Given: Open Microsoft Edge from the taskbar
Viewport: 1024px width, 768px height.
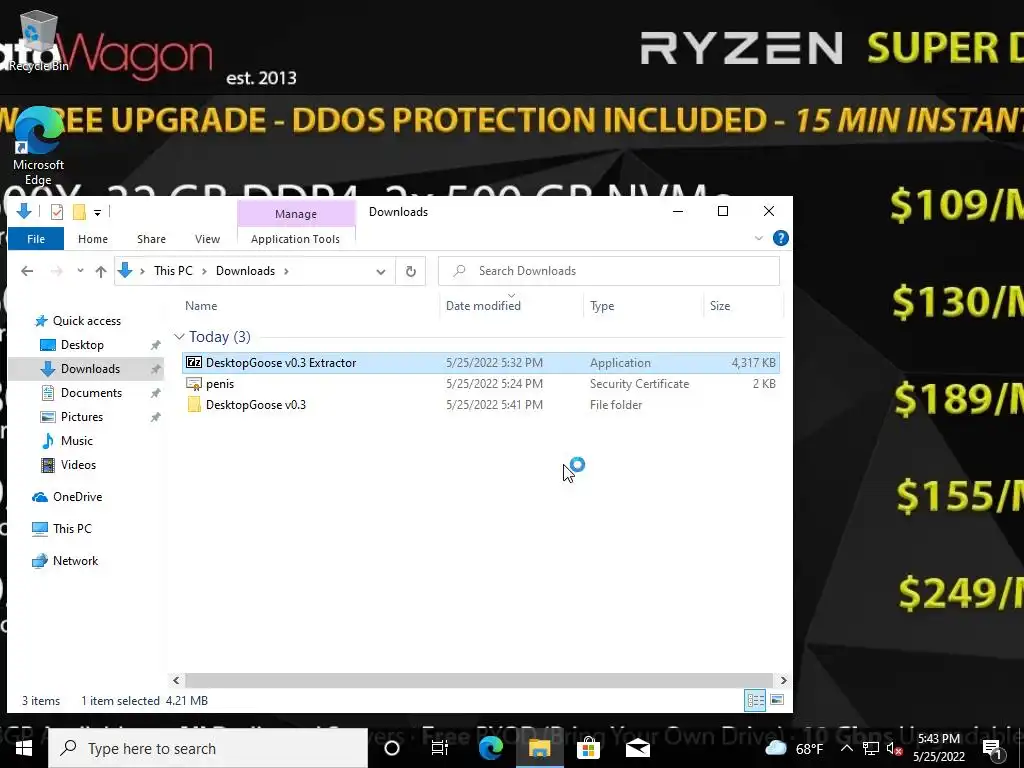Looking at the screenshot, I should click(x=490, y=748).
